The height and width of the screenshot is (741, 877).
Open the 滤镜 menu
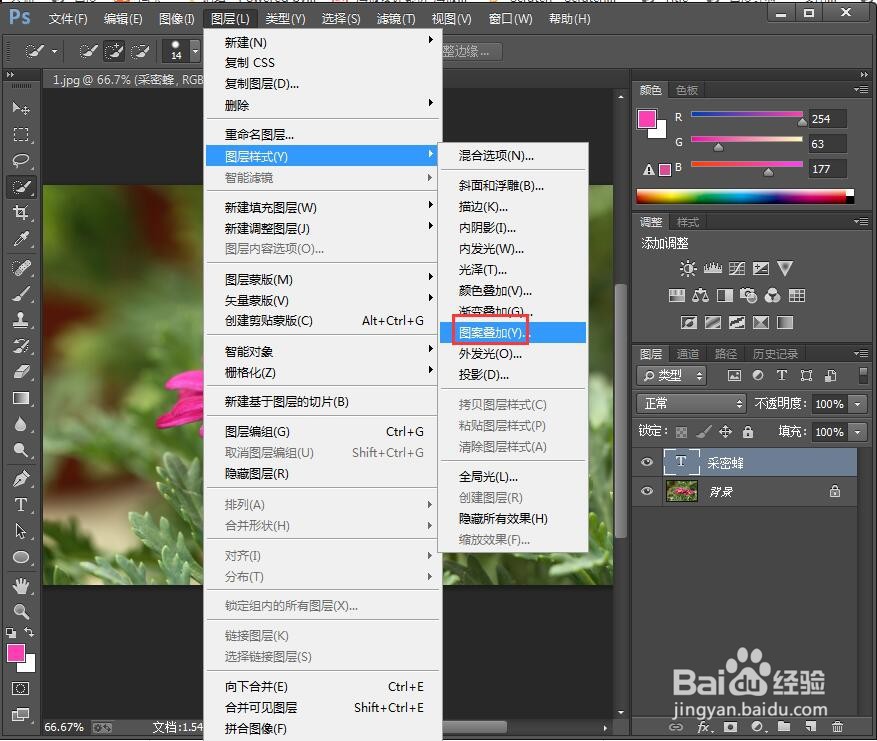coord(394,18)
